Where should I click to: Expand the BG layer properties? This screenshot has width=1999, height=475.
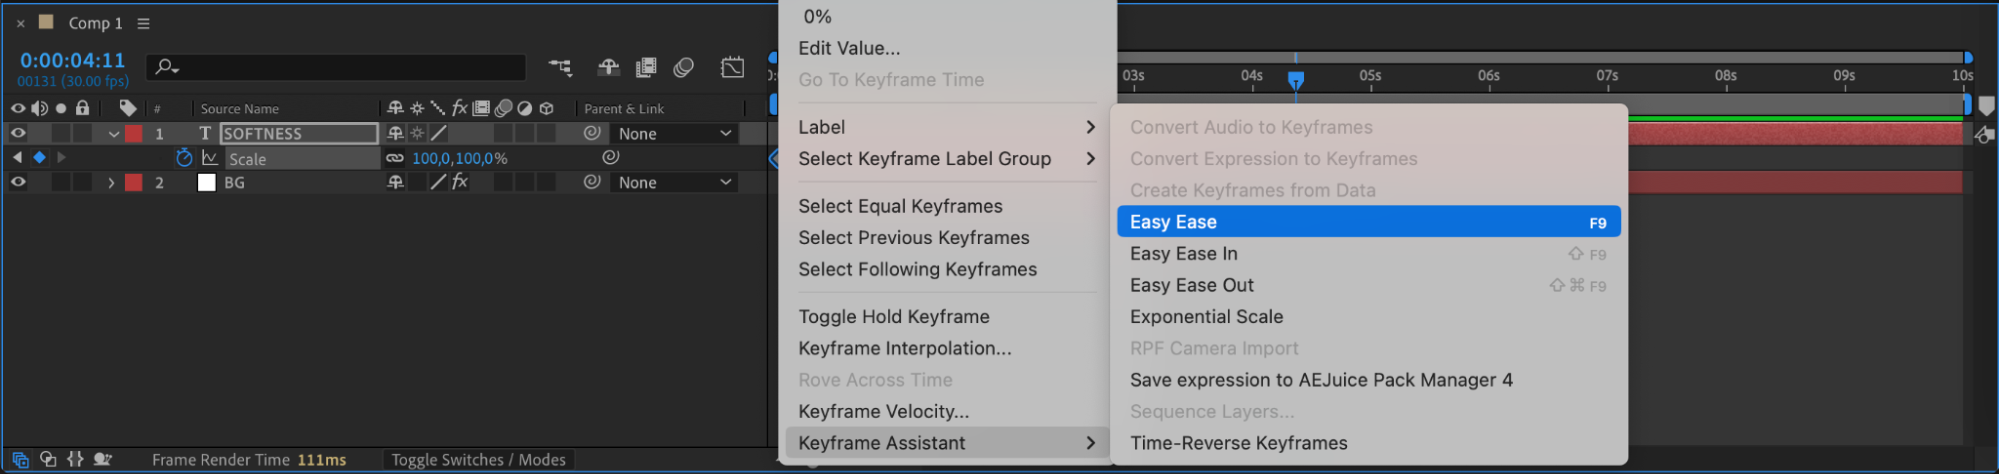[x=111, y=183]
